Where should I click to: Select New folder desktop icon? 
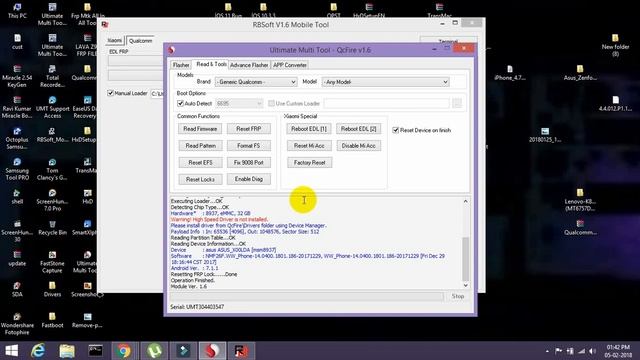[615, 45]
